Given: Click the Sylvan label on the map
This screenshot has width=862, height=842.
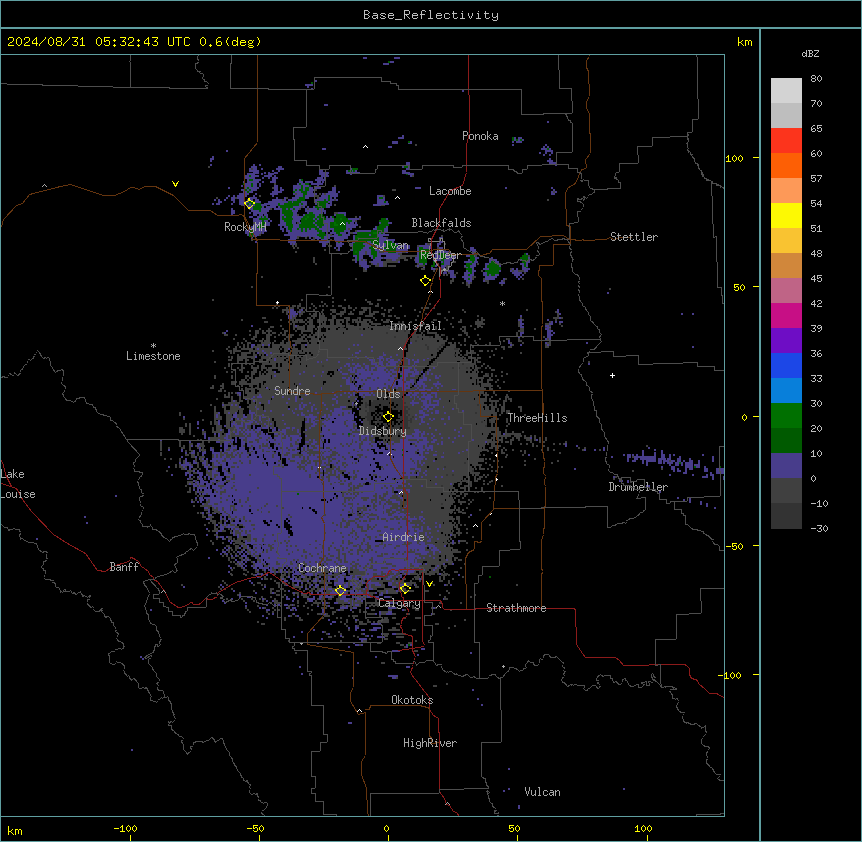Looking at the screenshot, I should (390, 245).
